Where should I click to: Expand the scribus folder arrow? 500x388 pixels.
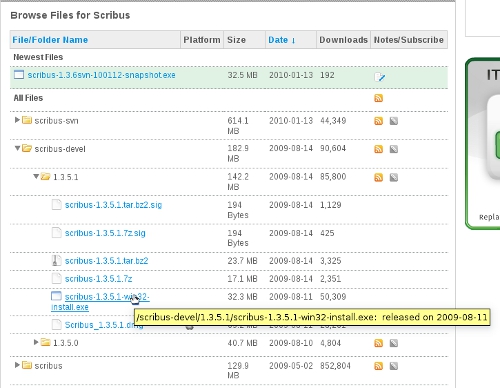pos(17,365)
